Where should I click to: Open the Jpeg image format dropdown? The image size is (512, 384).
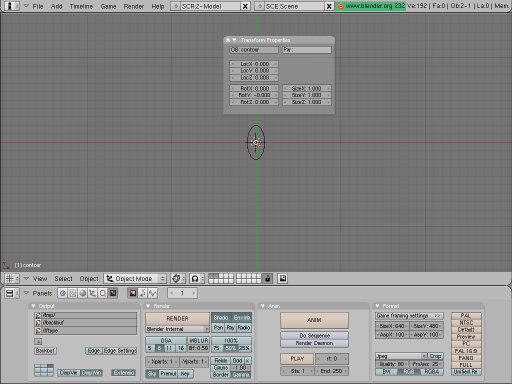[401, 356]
